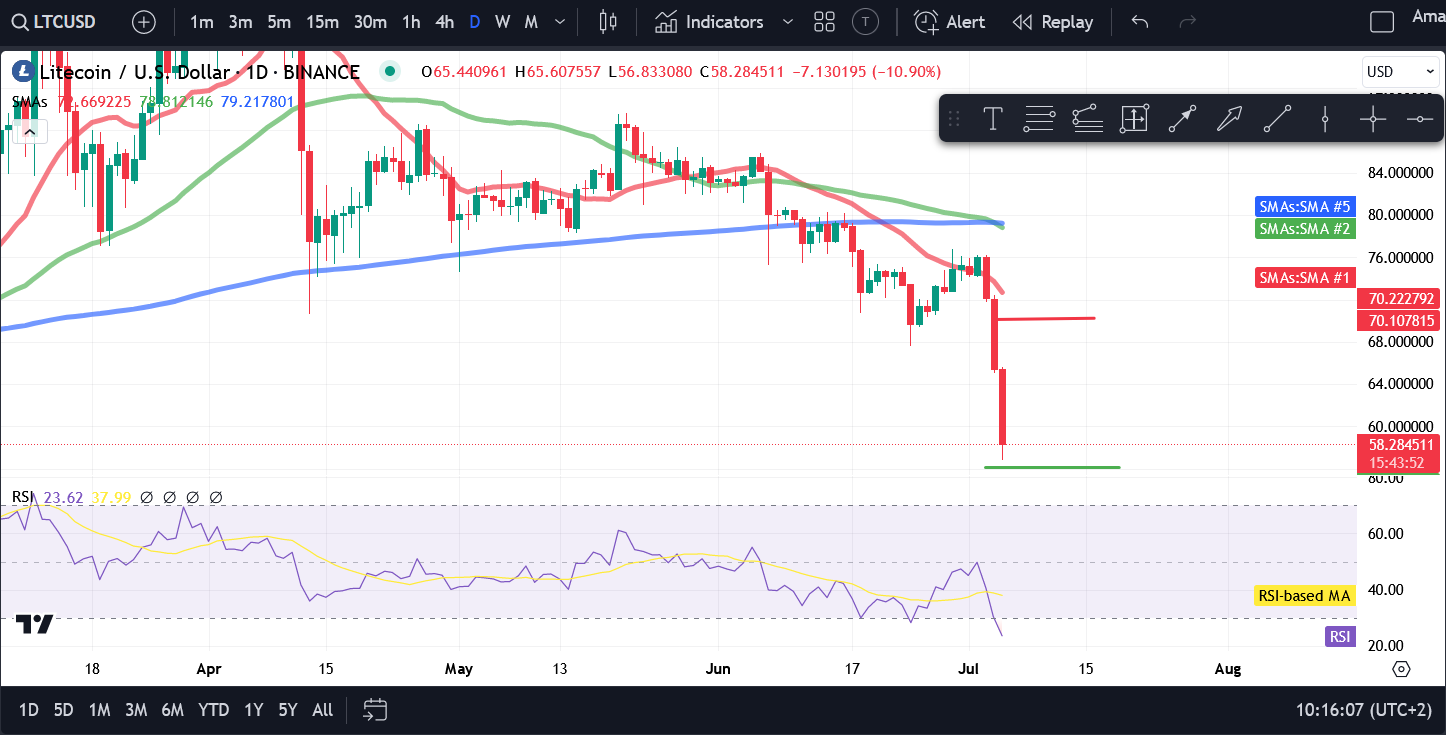Select the 3m timeframe
The image size is (1446, 735).
[x=240, y=21]
